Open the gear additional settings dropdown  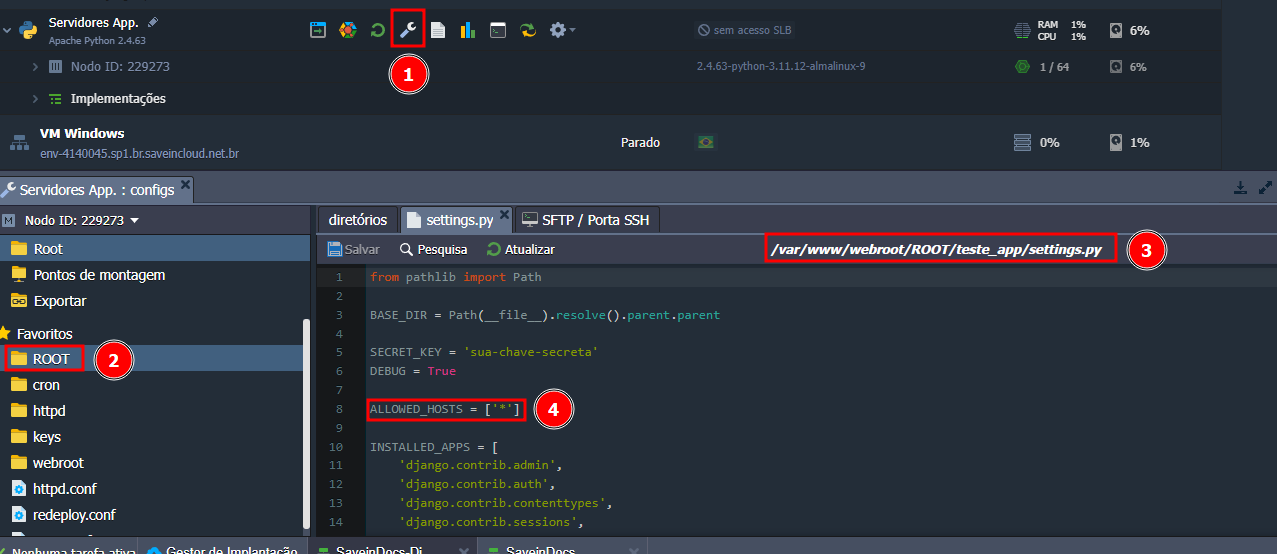562,30
